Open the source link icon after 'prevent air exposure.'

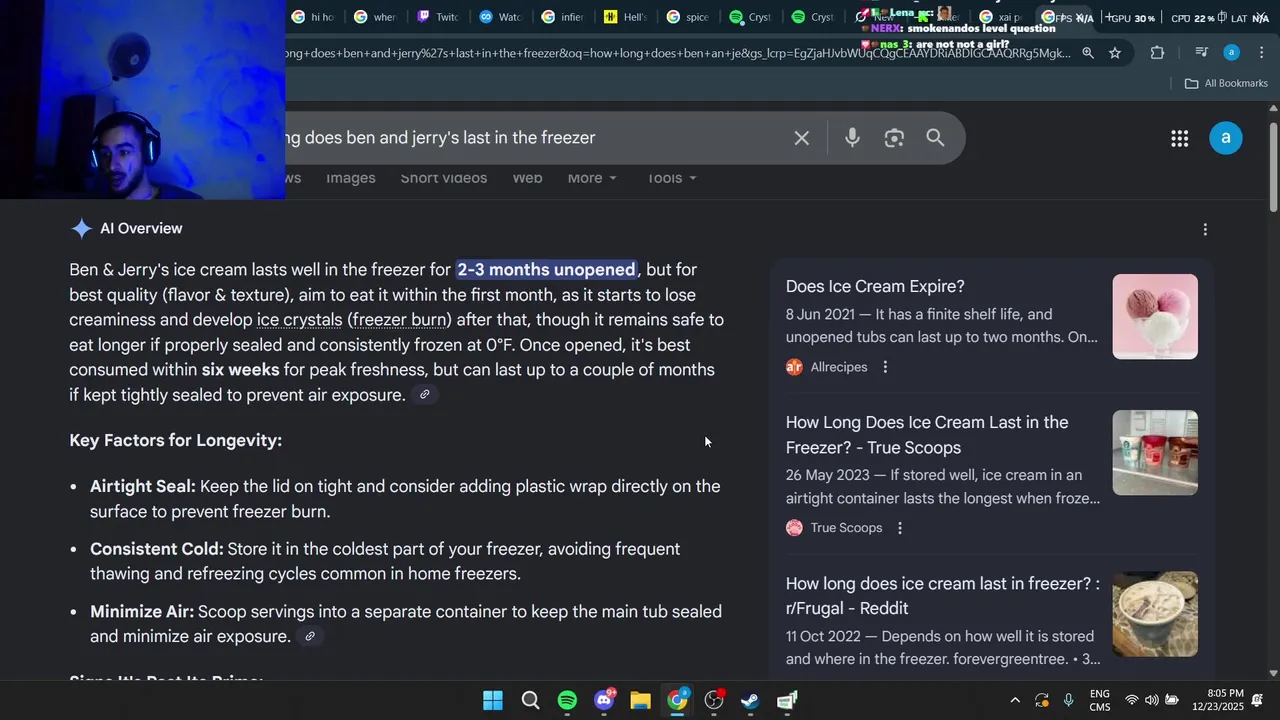[424, 395]
